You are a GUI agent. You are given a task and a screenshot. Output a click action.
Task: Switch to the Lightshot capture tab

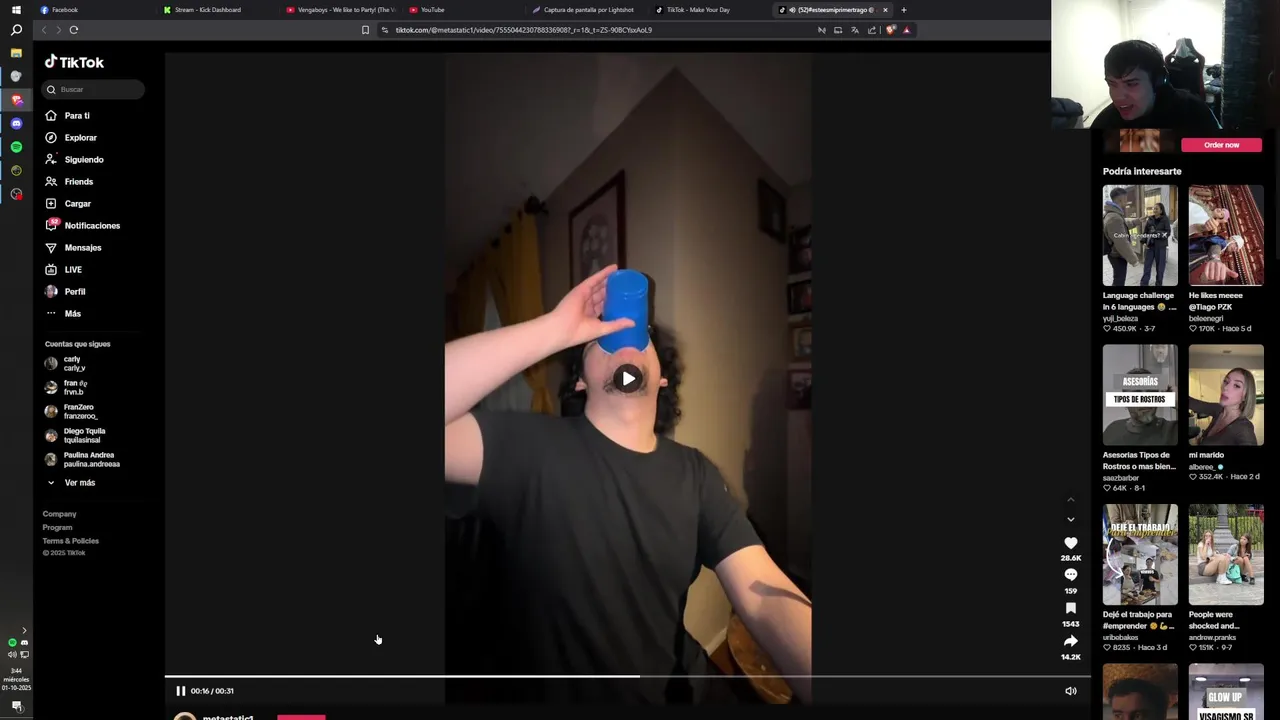(587, 10)
